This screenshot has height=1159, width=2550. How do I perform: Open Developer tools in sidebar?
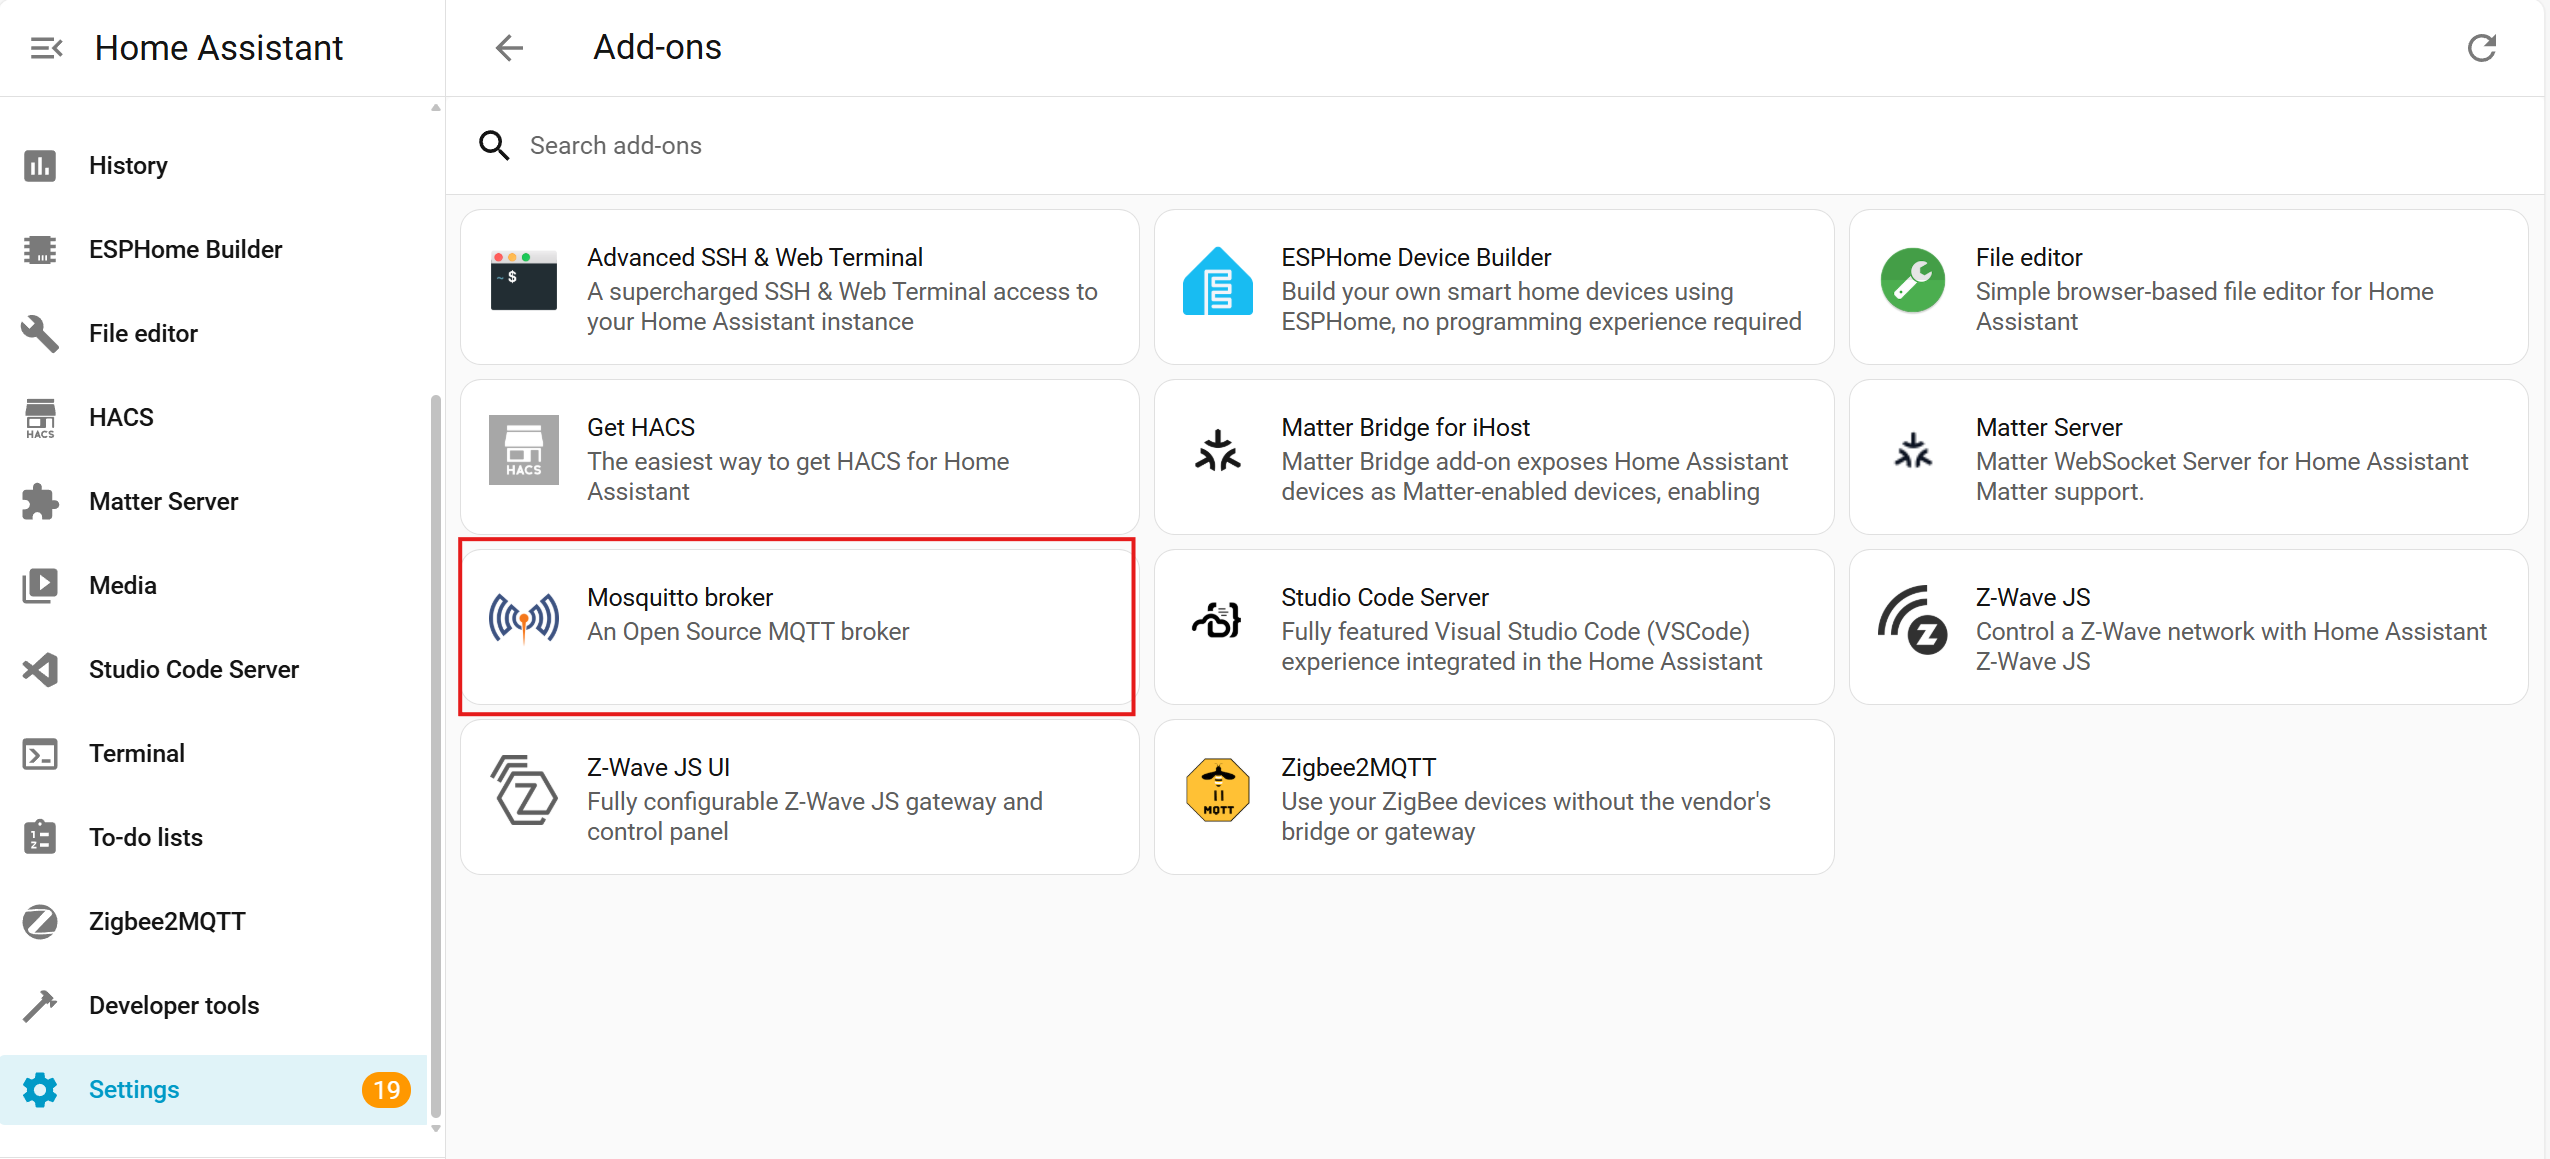[x=174, y=1005]
